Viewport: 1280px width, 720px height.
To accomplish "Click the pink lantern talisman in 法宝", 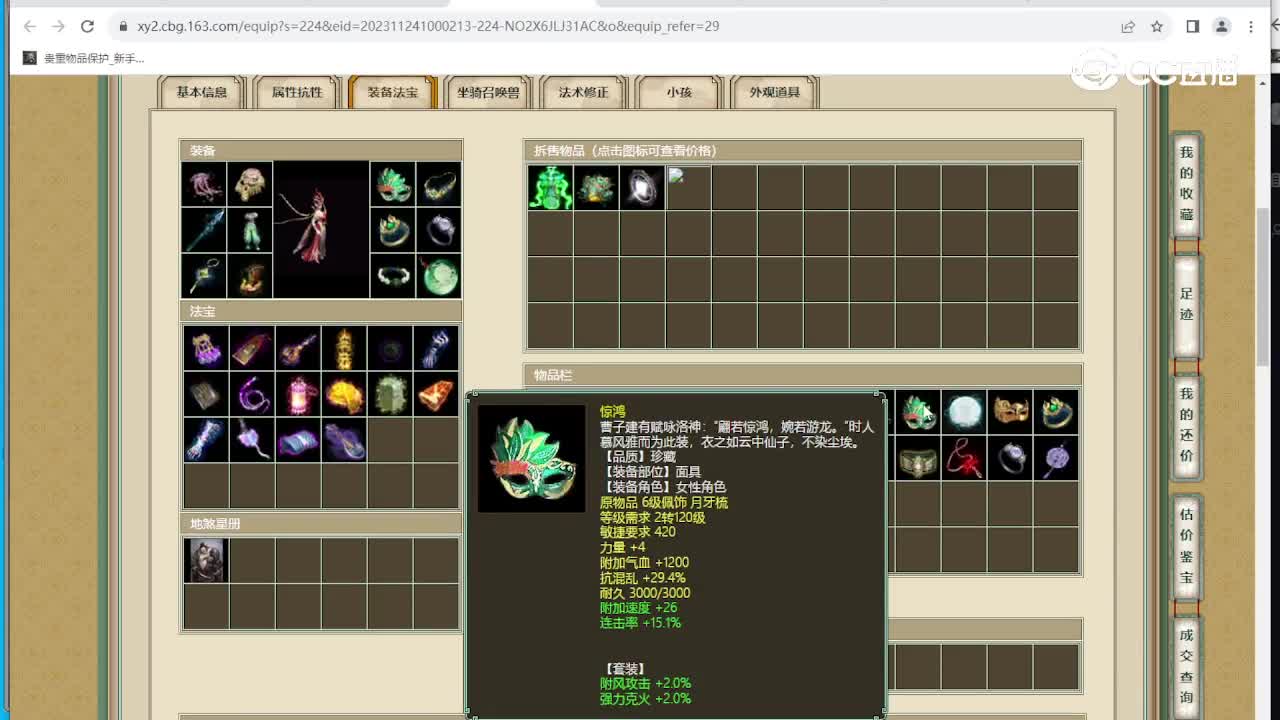I will [298, 394].
